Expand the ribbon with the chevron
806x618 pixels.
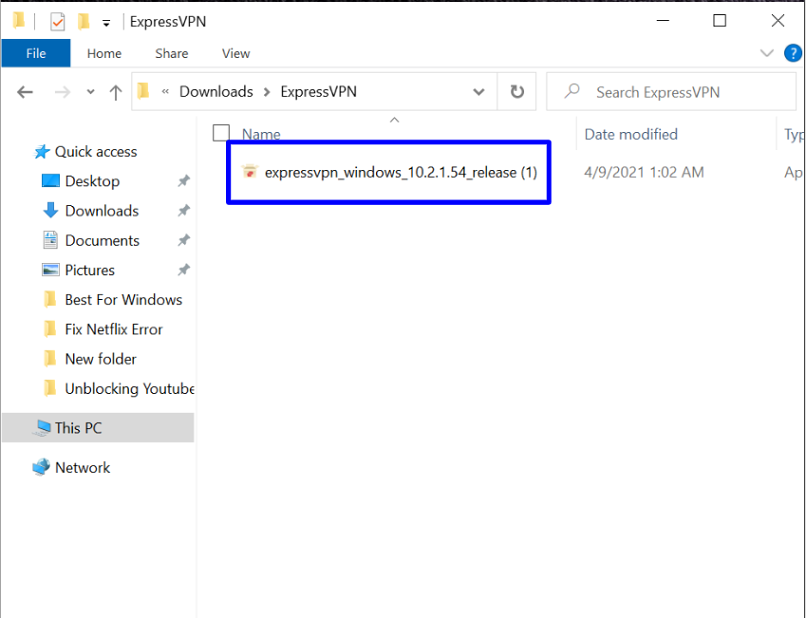[766, 53]
